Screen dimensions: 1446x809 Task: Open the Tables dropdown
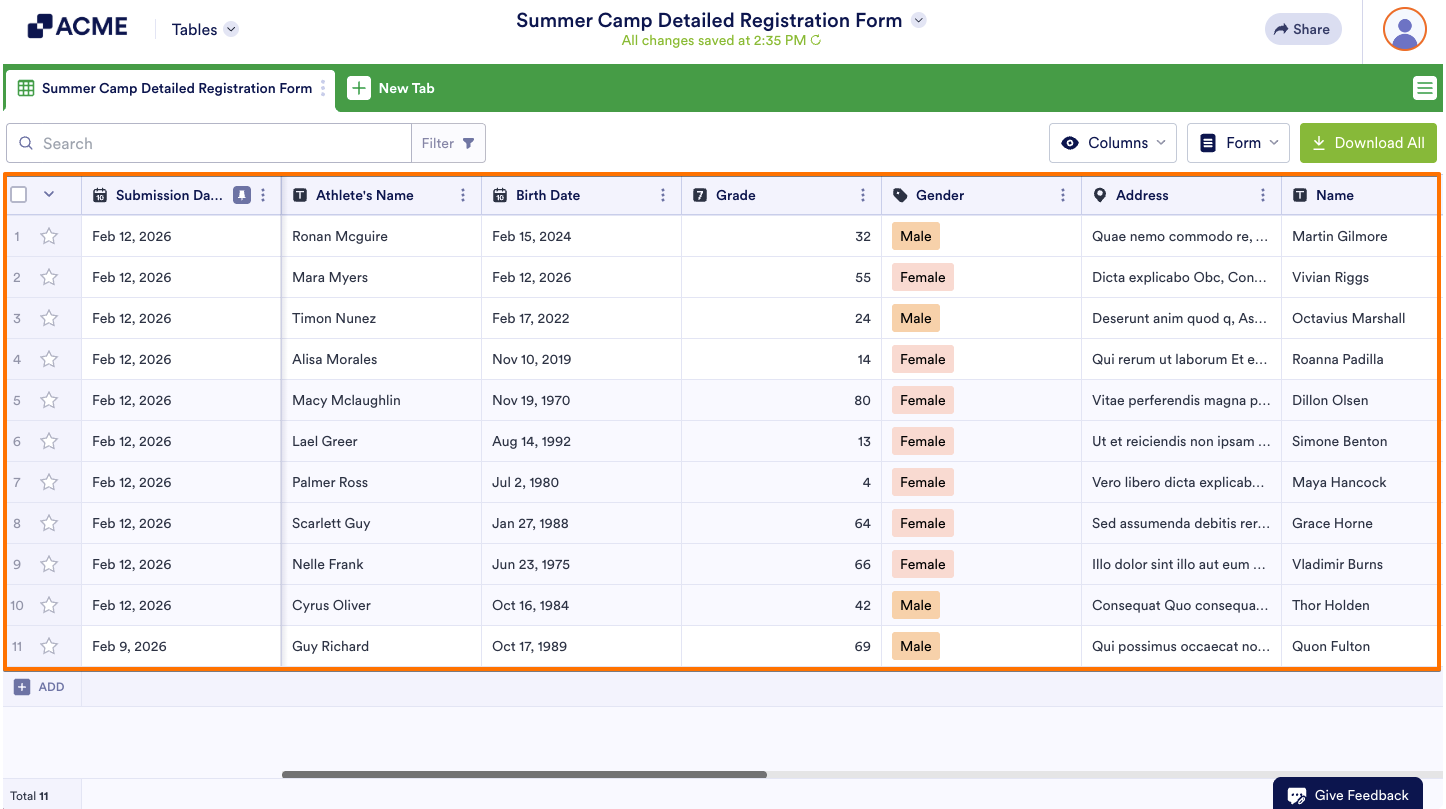pos(203,29)
